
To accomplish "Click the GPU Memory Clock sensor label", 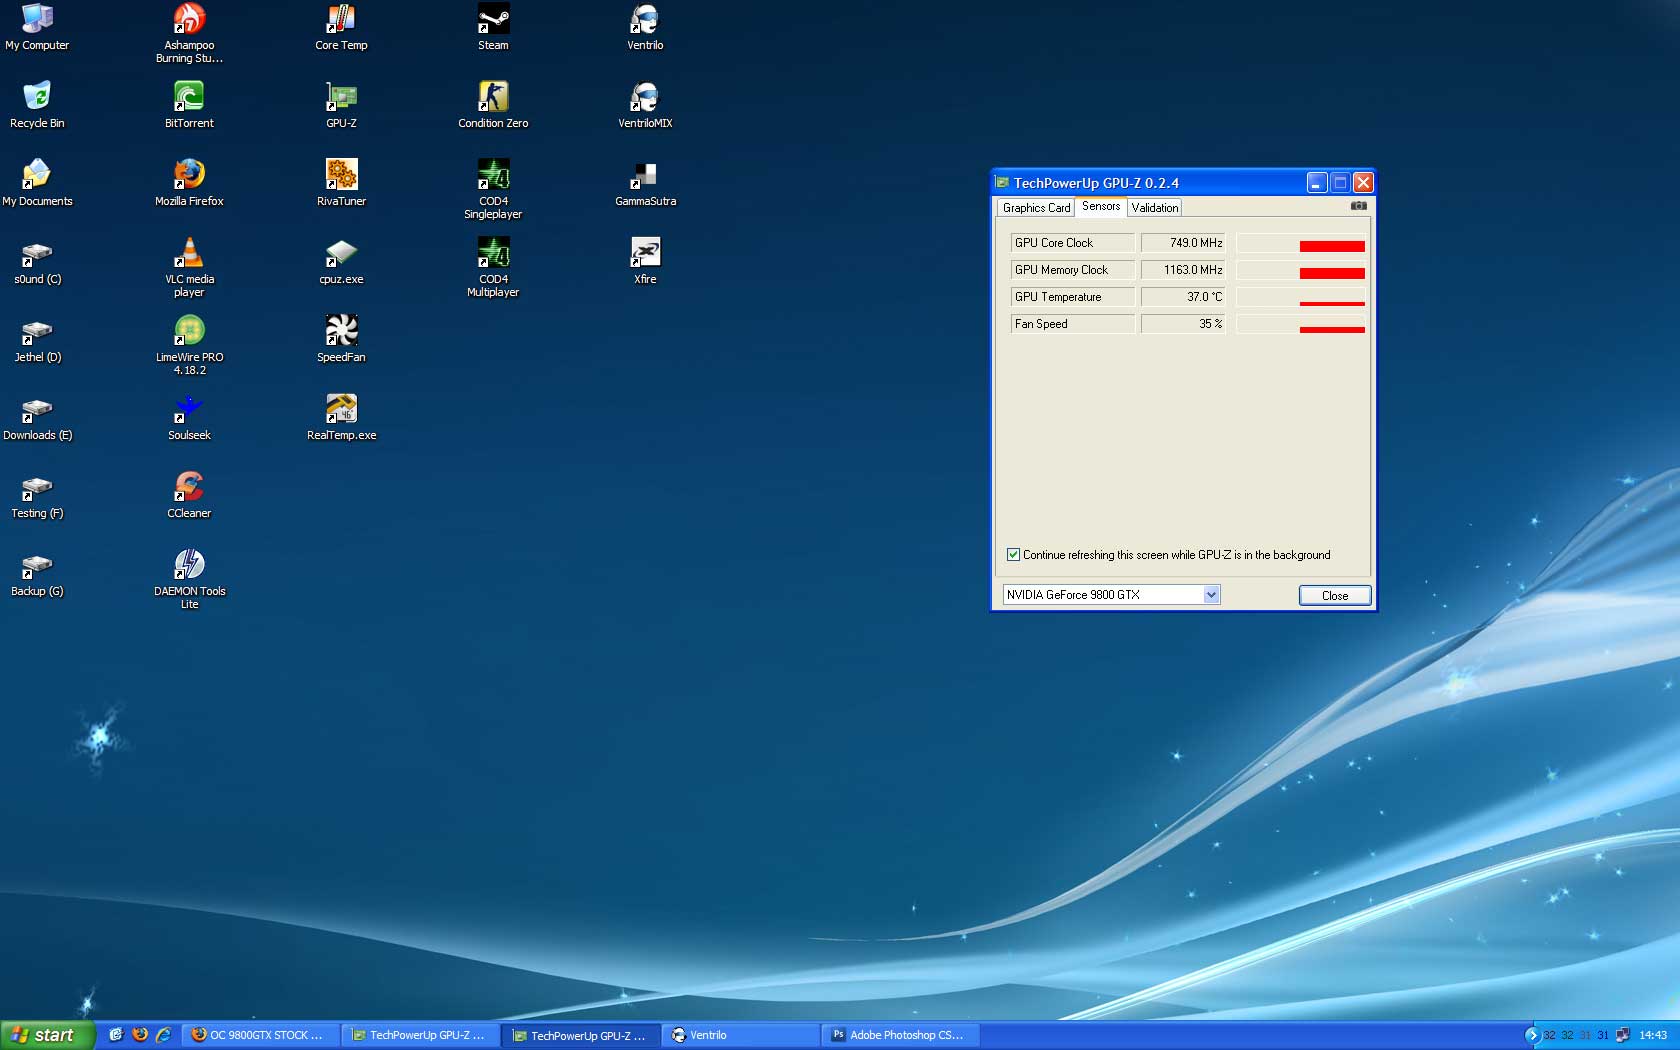I will coord(1072,270).
